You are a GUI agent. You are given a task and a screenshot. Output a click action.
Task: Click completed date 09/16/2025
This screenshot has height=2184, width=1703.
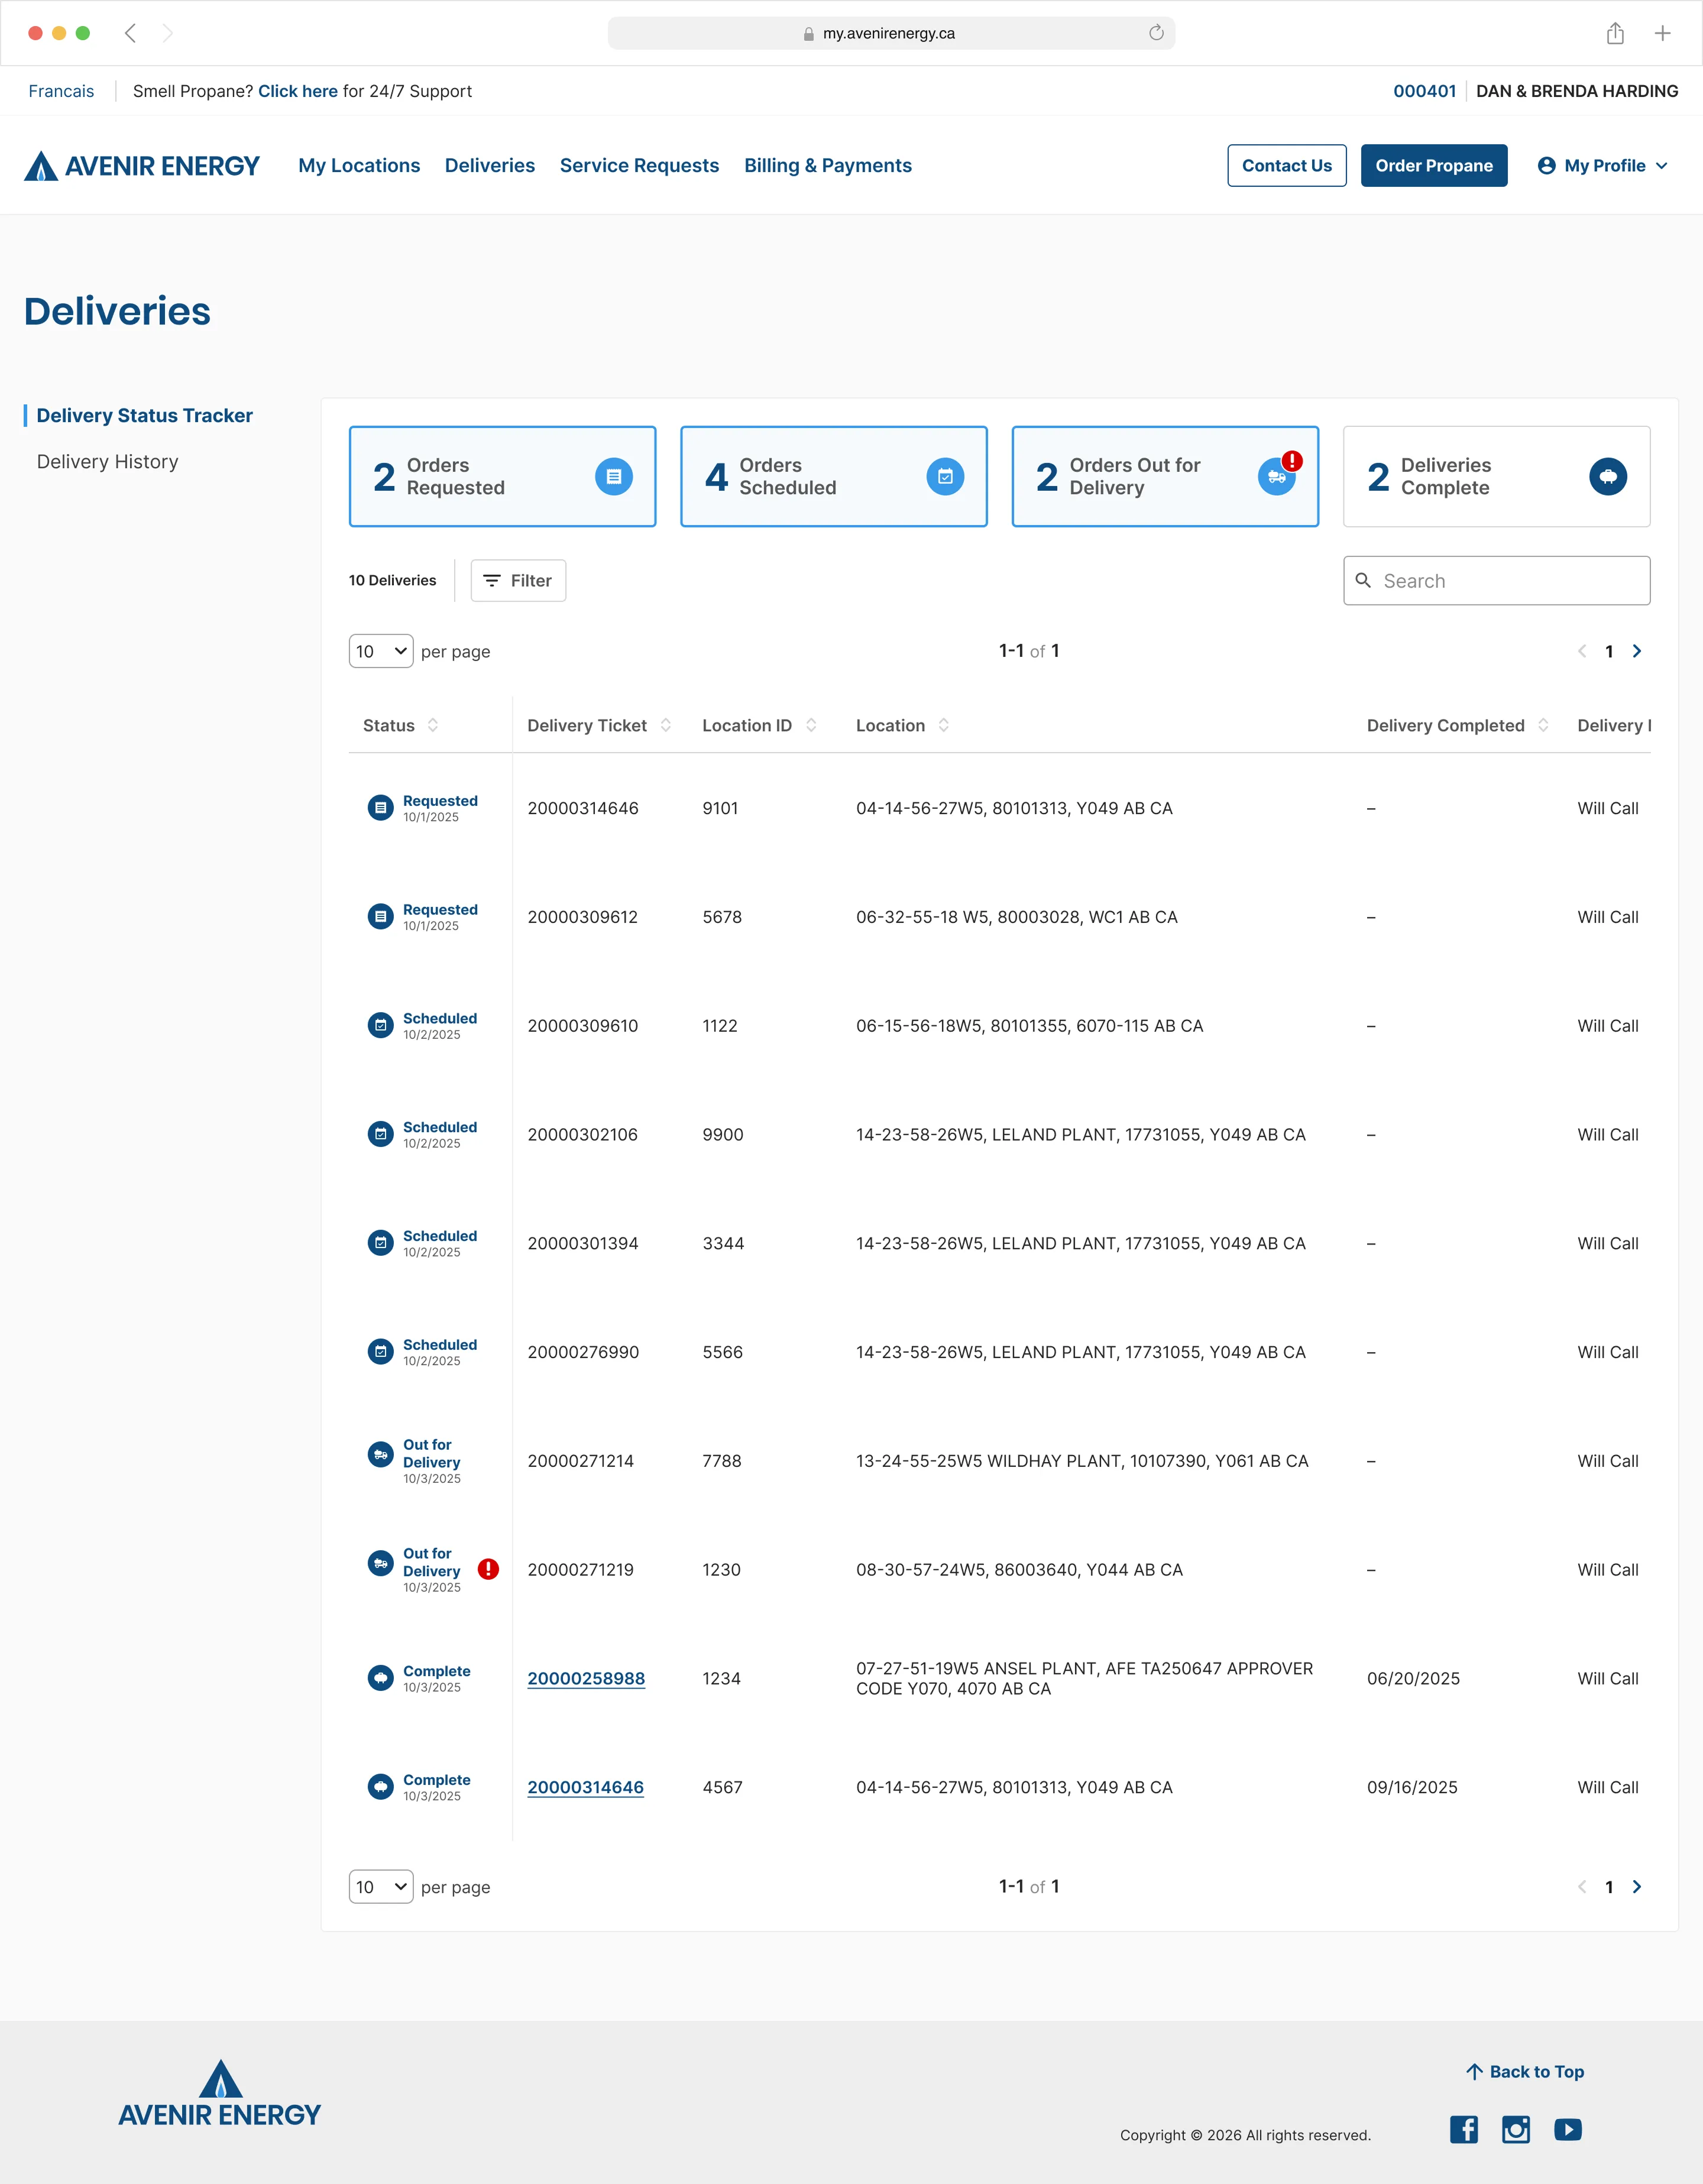[1412, 1788]
